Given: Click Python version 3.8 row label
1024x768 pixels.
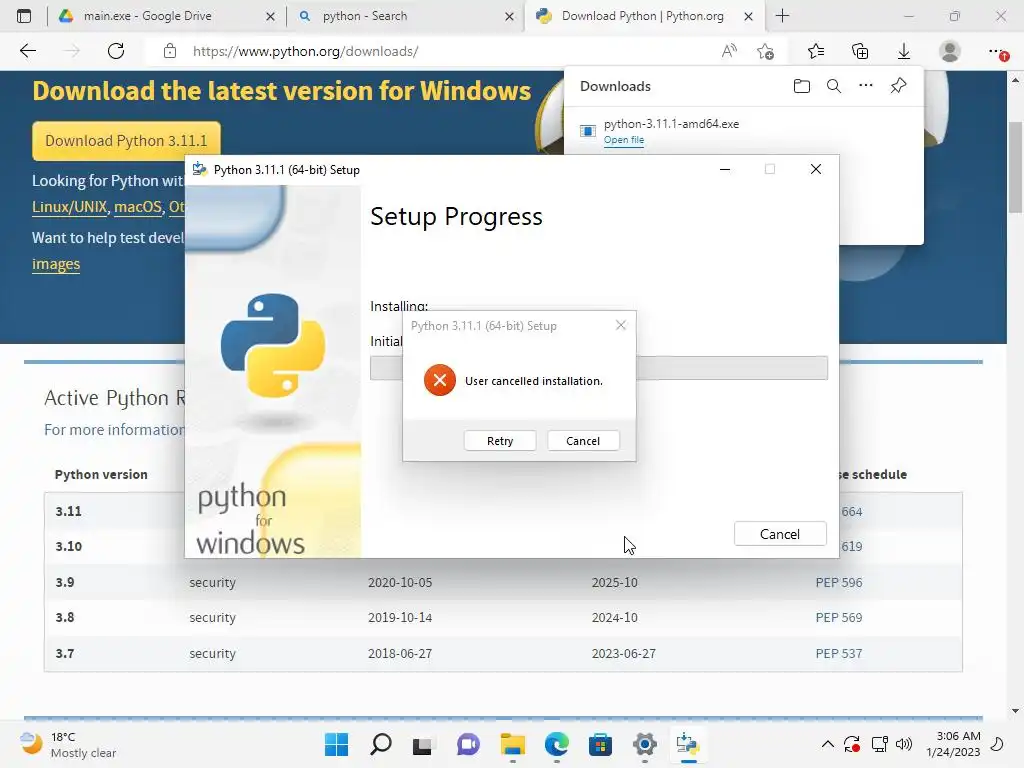Looking at the screenshot, I should (x=65, y=617).
